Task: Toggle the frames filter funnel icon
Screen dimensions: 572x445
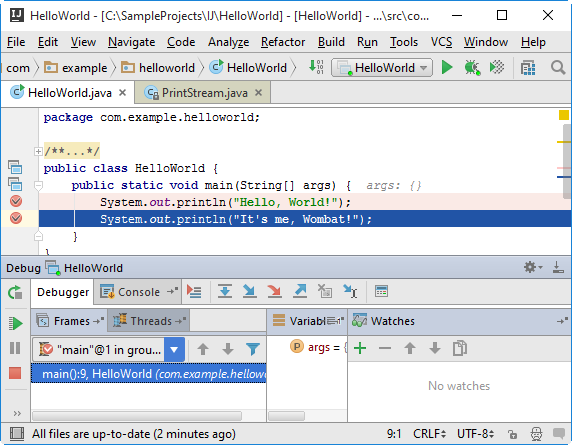Action: pyautogui.click(x=253, y=349)
